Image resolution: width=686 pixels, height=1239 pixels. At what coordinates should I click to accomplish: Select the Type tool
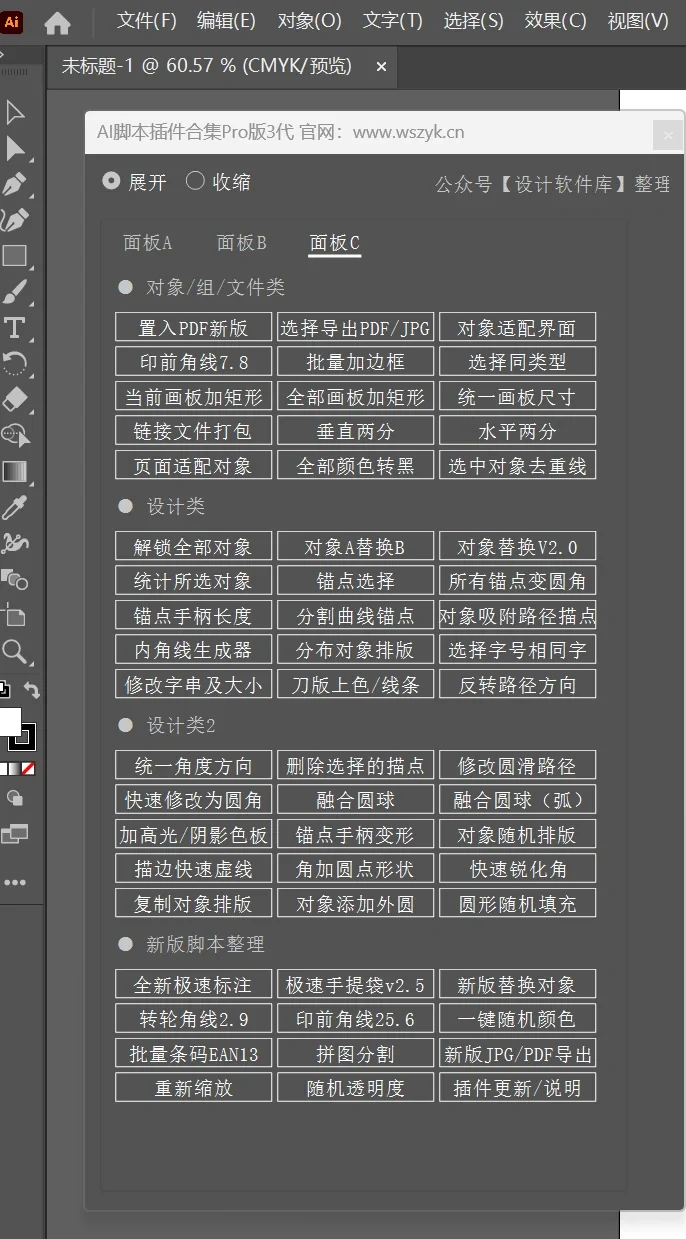[x=15, y=327]
